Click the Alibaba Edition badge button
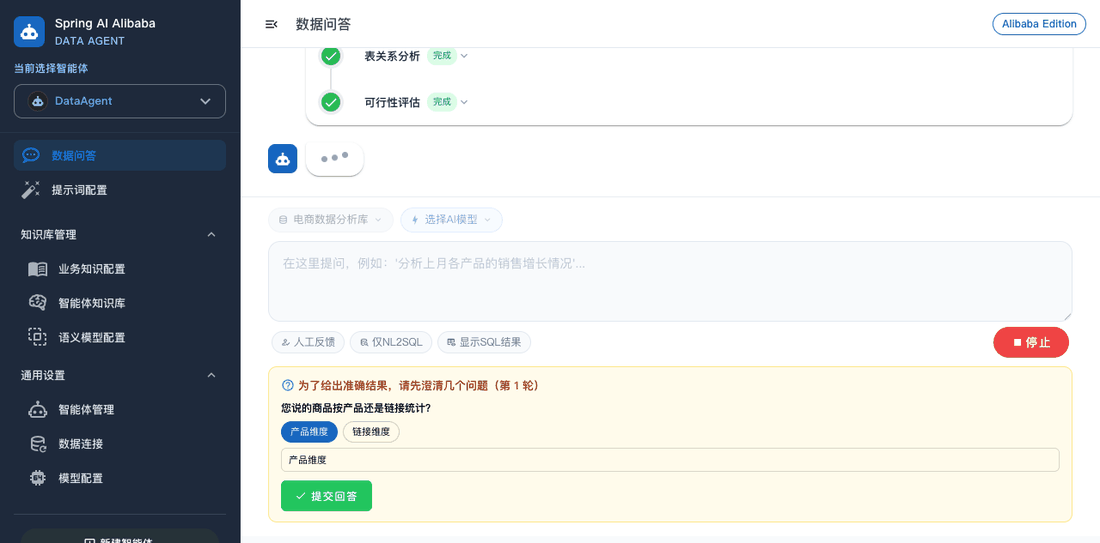 coord(1039,24)
